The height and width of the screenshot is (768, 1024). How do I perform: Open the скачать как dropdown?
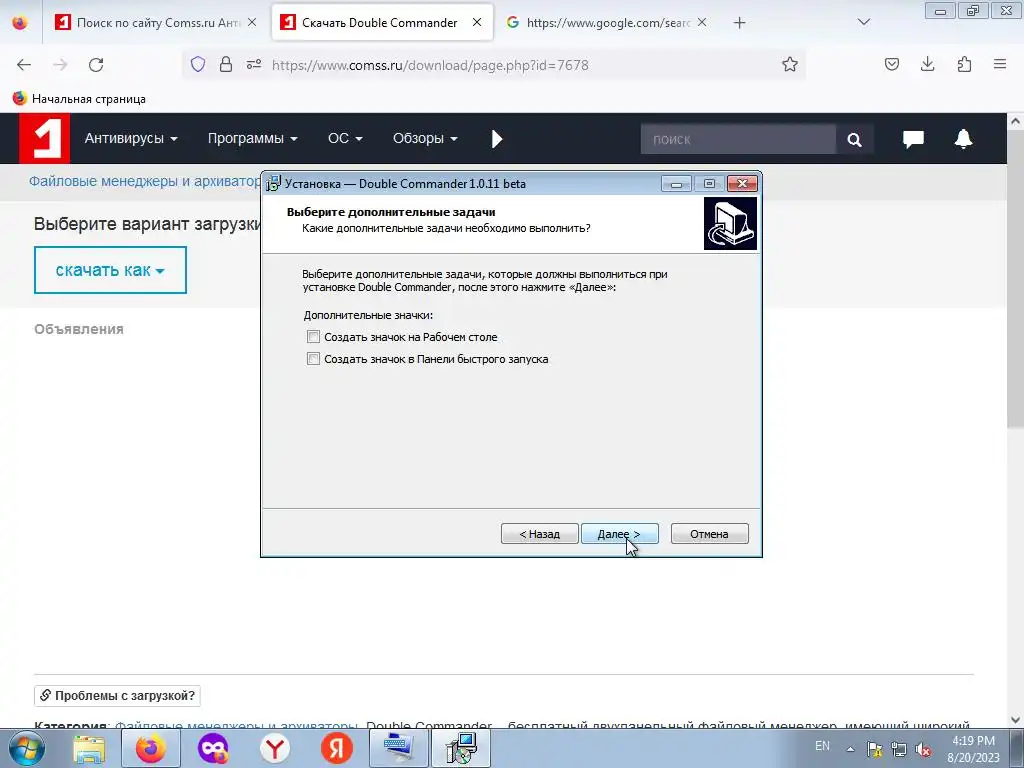[110, 270]
